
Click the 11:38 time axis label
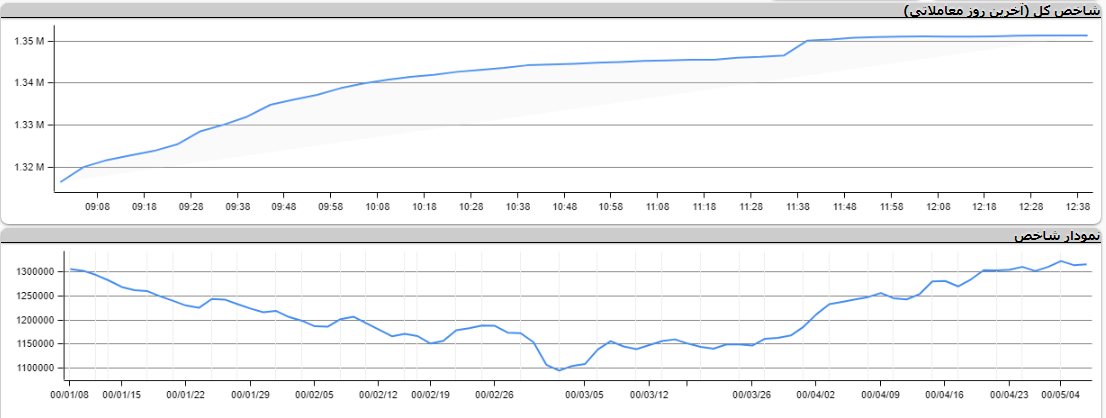797,207
